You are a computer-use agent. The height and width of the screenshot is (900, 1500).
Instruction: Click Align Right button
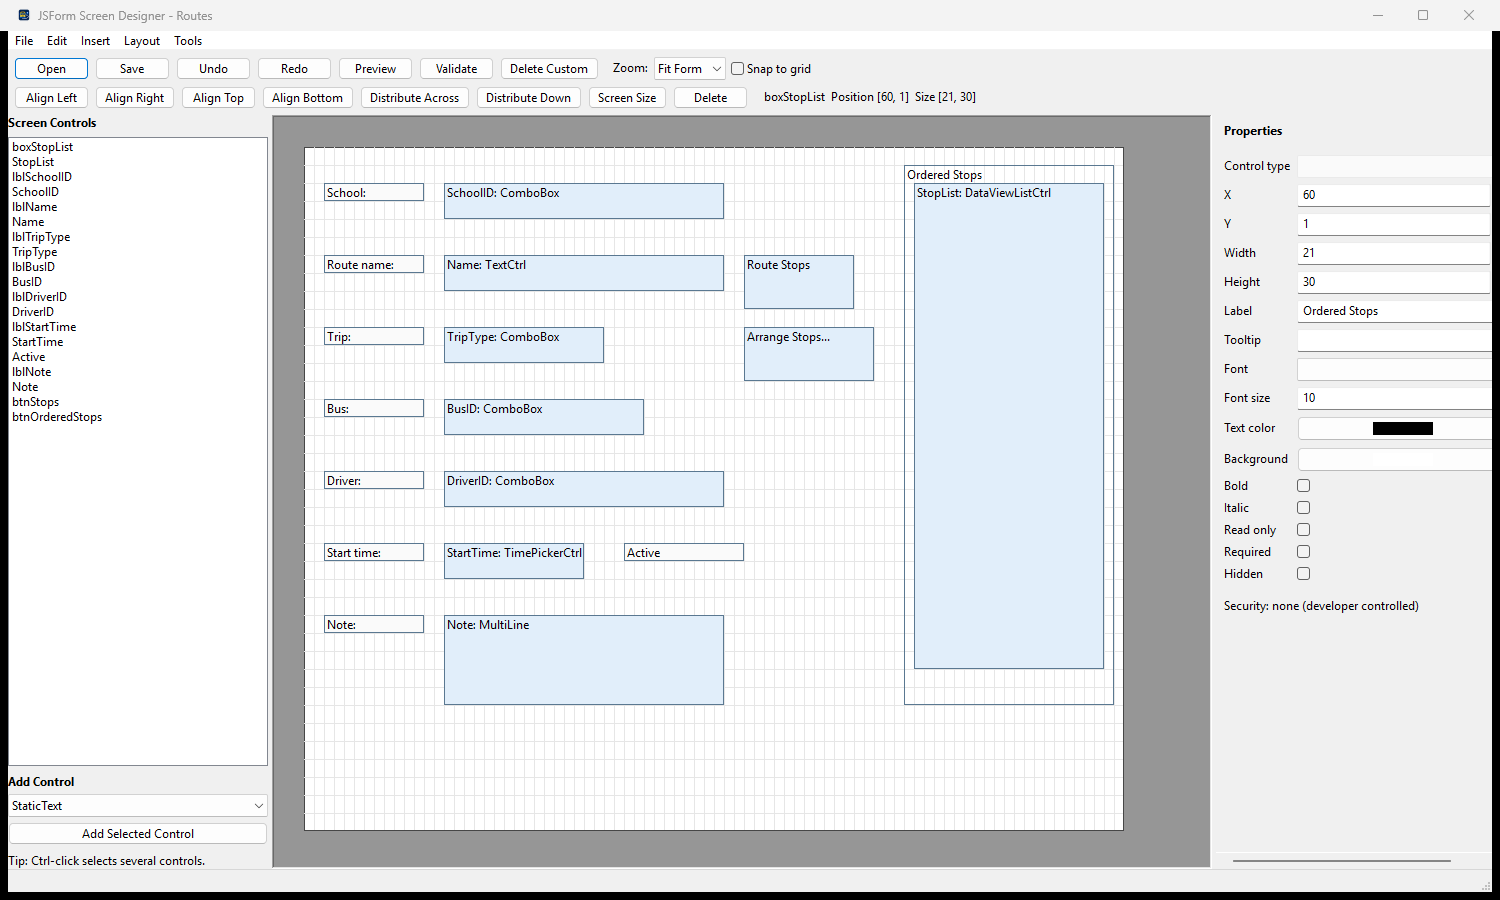click(x=135, y=98)
